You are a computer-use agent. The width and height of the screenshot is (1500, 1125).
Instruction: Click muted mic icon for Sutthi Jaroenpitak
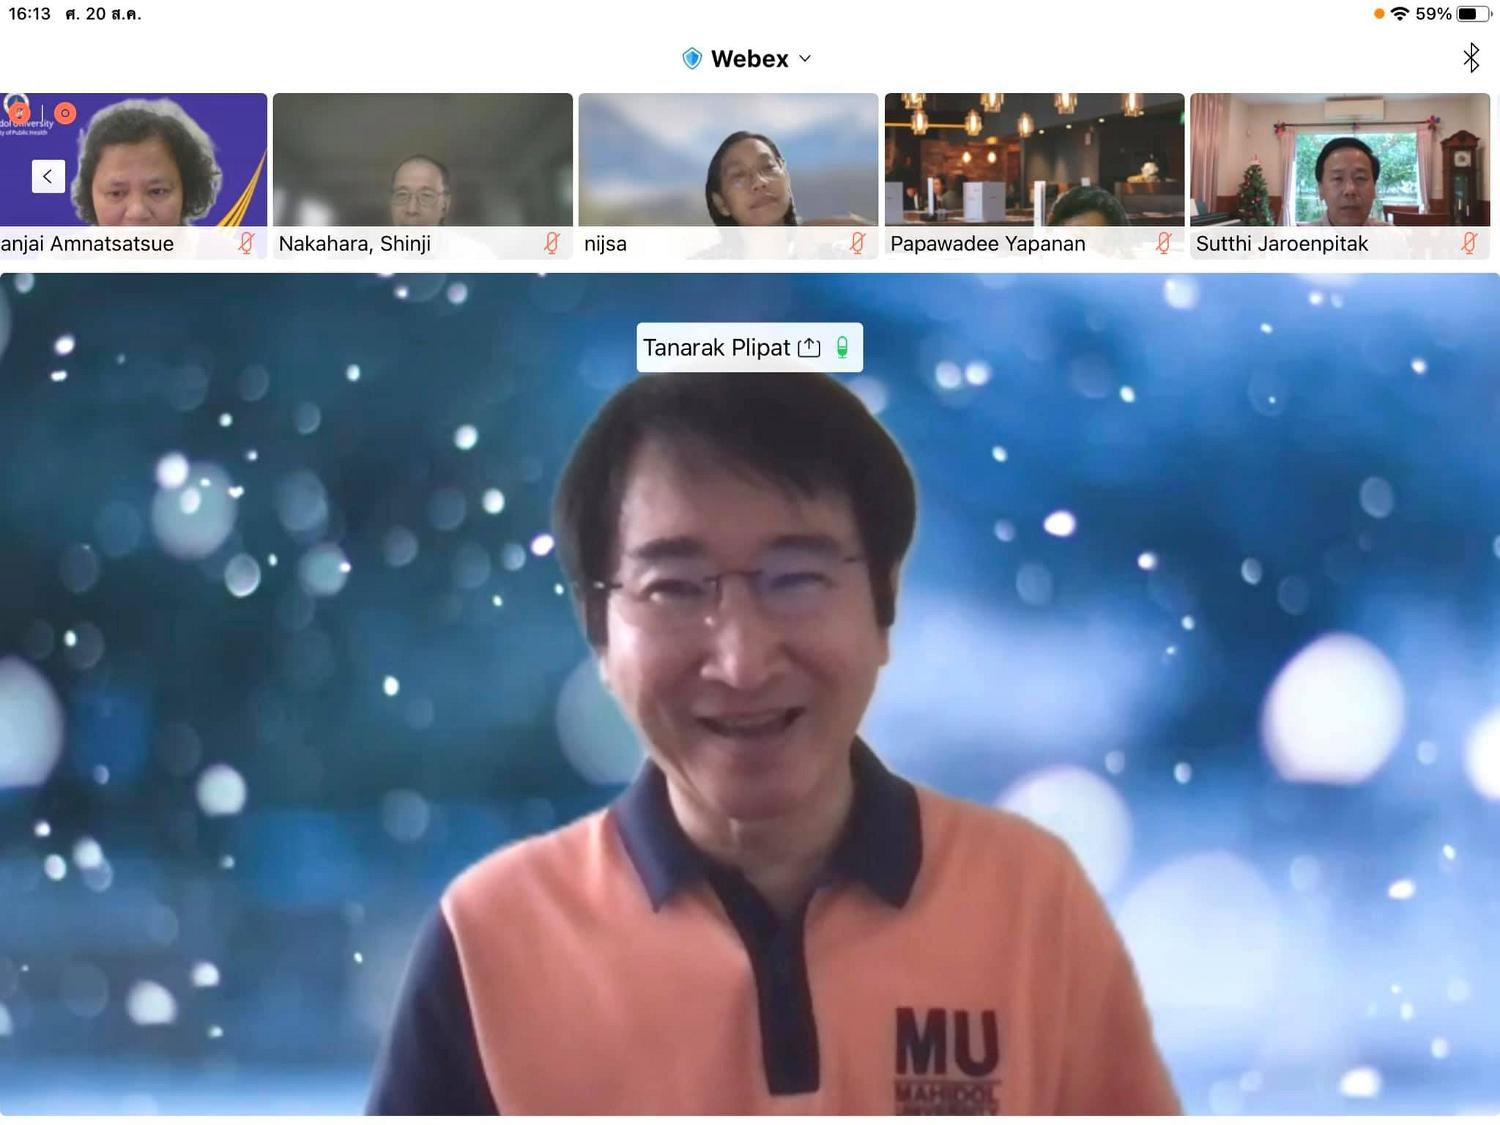click(1469, 243)
